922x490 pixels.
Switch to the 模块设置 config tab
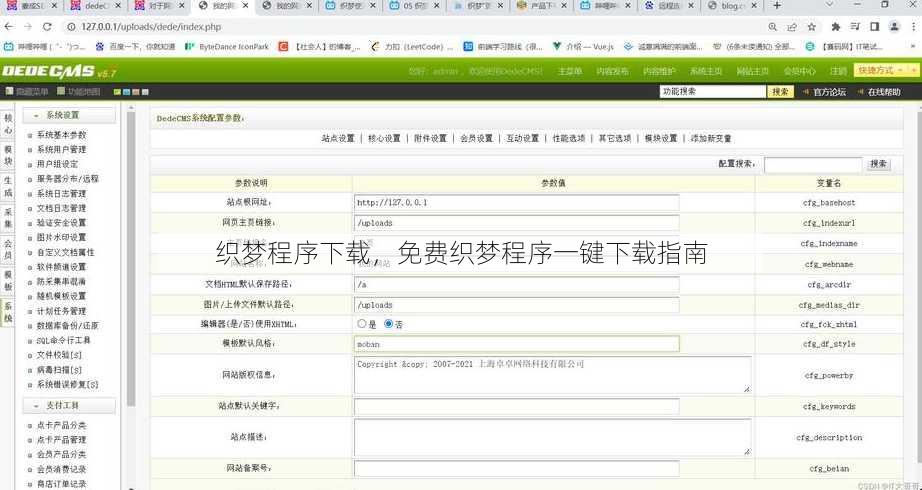point(661,139)
